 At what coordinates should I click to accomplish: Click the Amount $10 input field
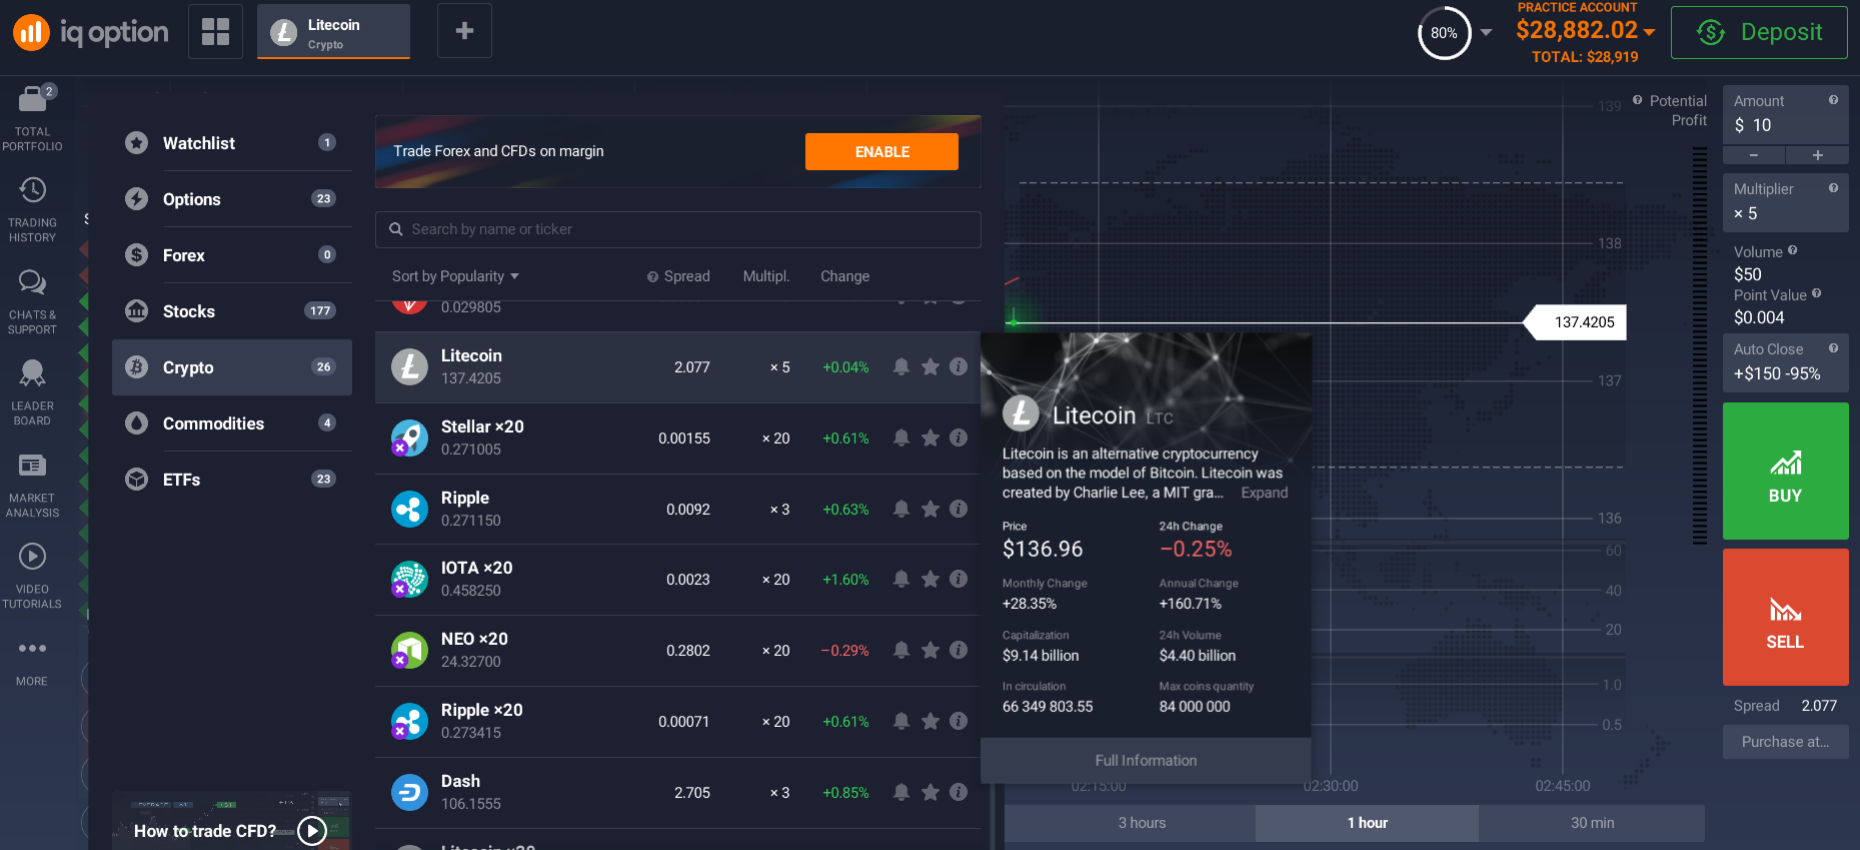pos(1785,115)
